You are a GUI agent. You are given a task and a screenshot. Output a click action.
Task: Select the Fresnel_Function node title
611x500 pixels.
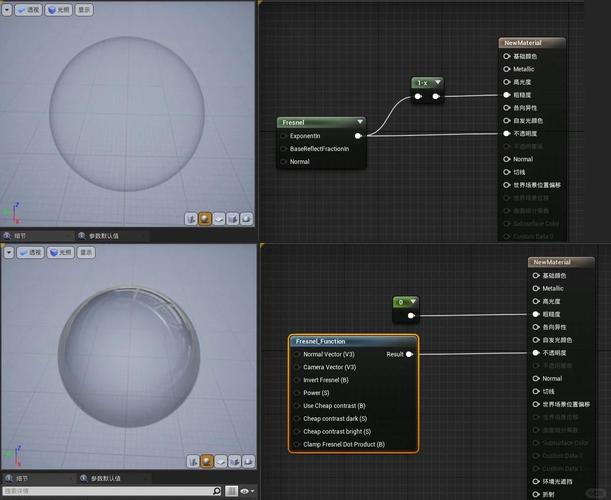pyautogui.click(x=320, y=341)
